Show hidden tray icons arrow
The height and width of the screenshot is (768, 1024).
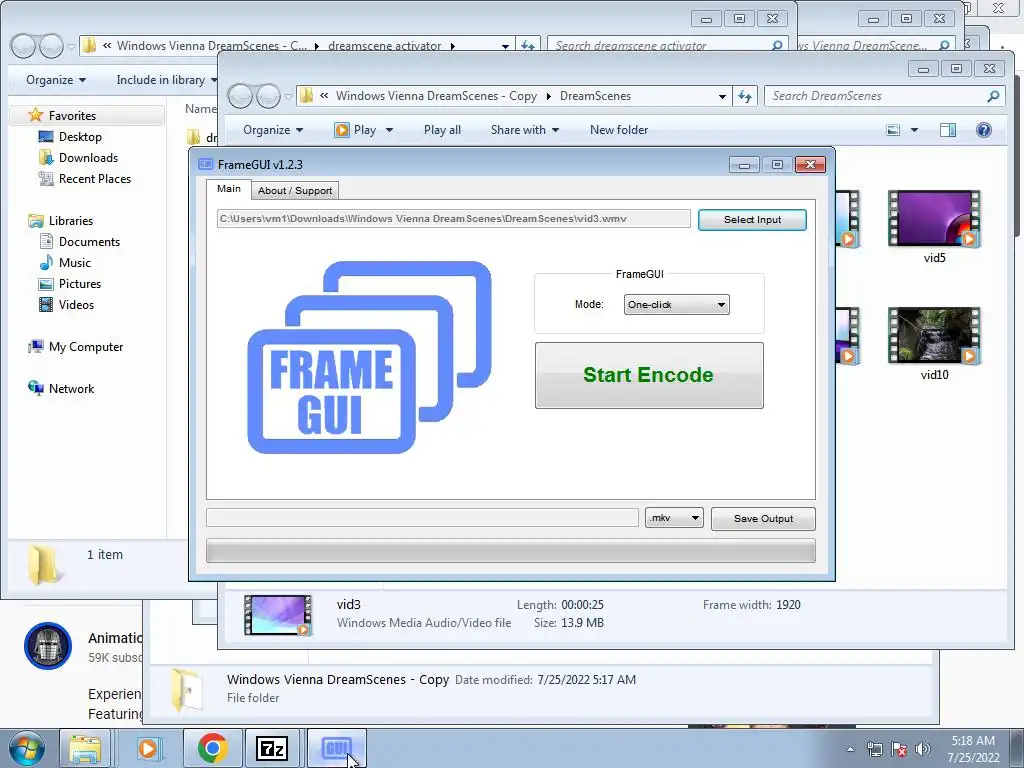coord(850,749)
